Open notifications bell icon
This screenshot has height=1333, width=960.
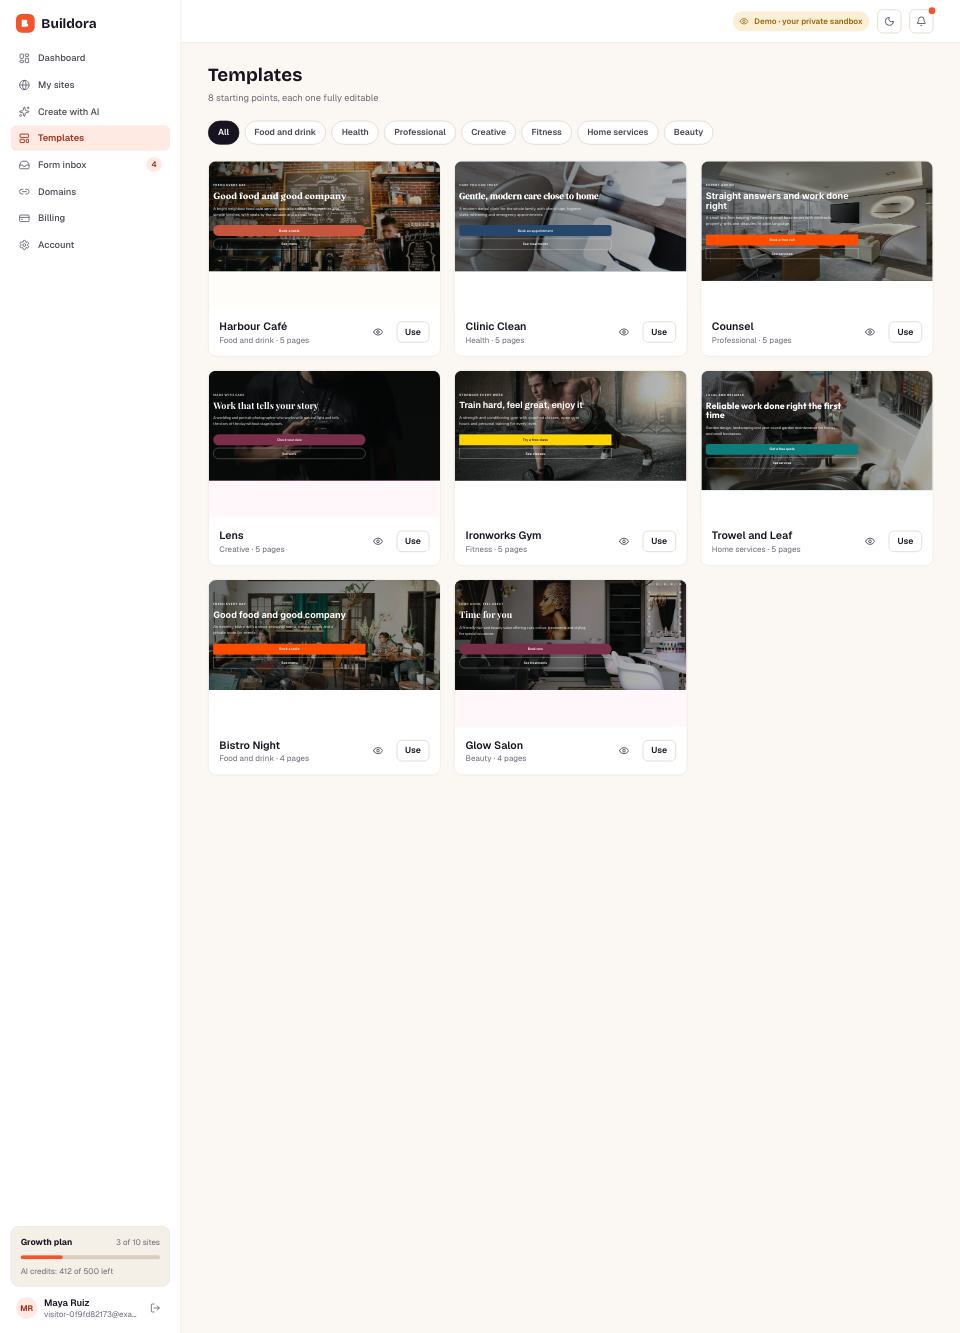tap(921, 21)
